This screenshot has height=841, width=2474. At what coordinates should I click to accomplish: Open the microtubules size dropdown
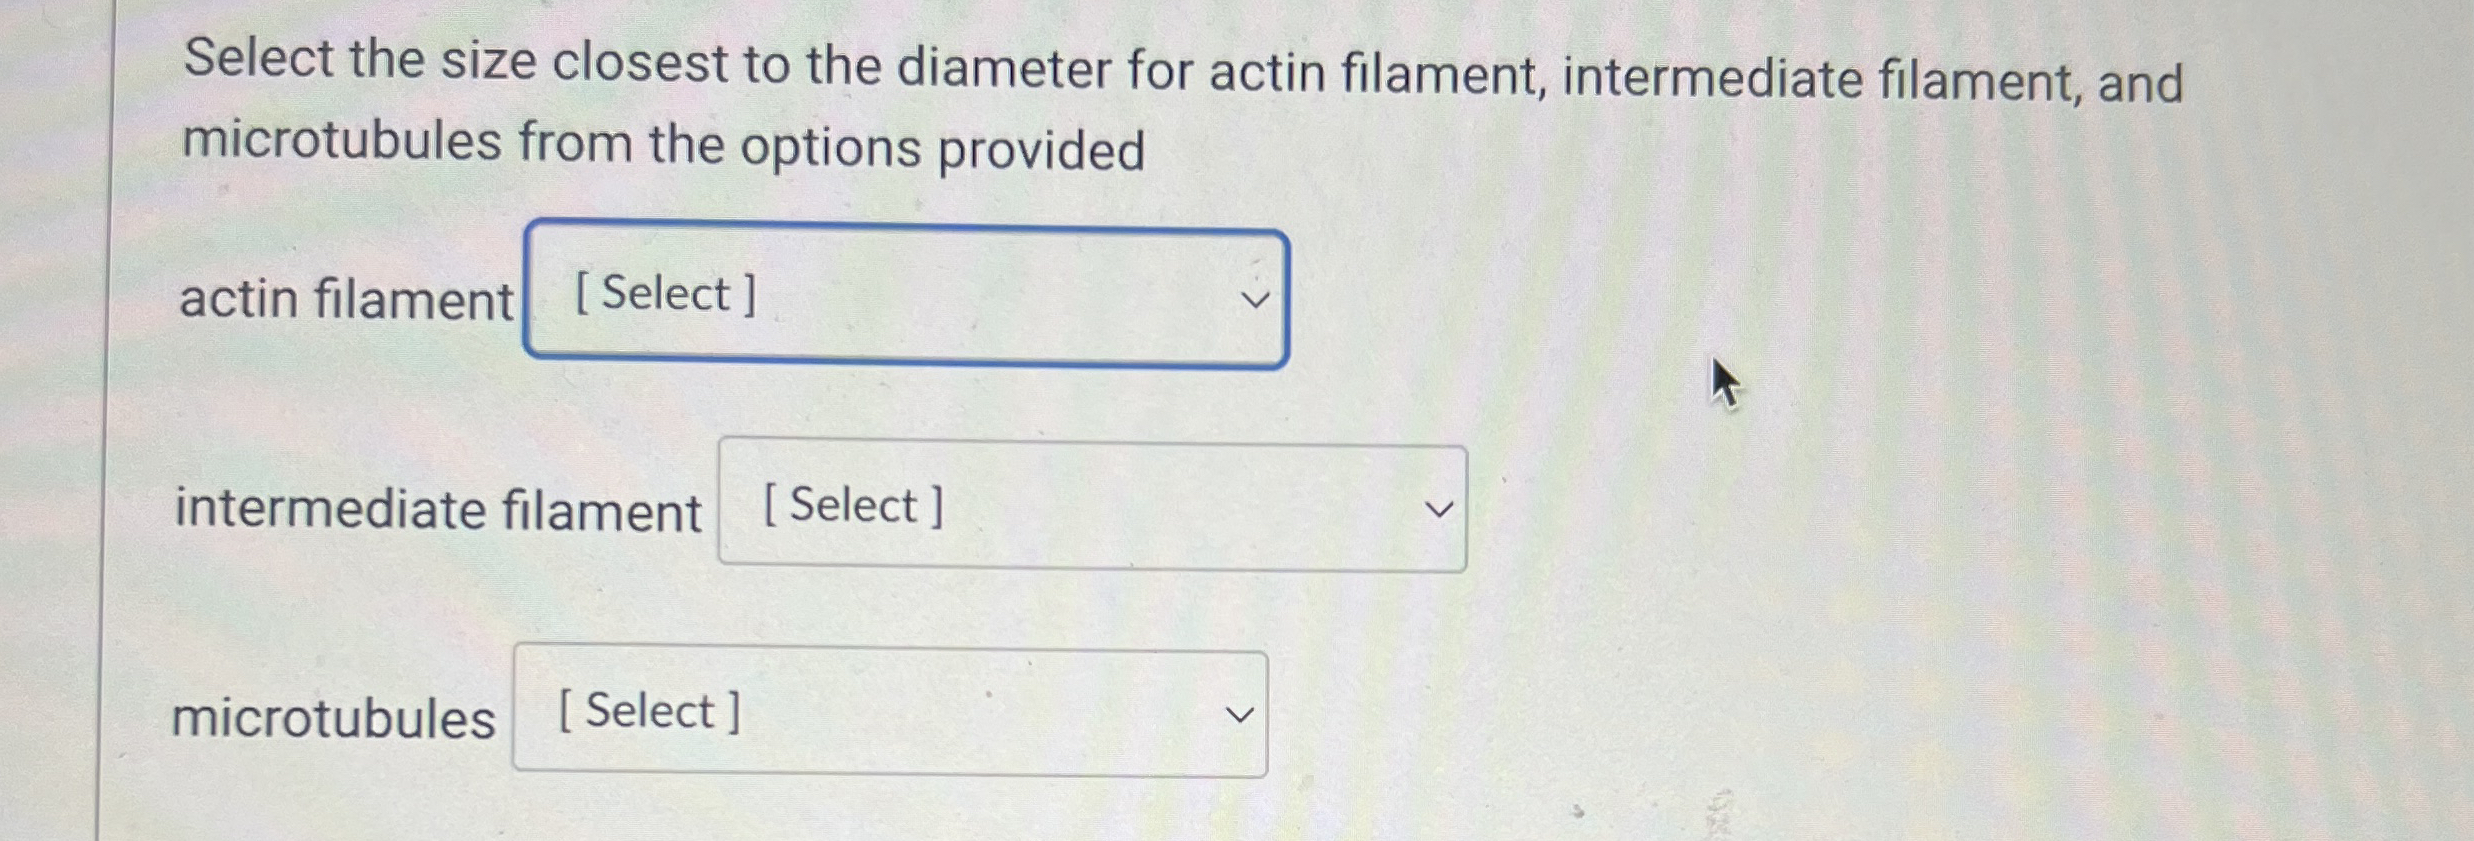[888, 710]
